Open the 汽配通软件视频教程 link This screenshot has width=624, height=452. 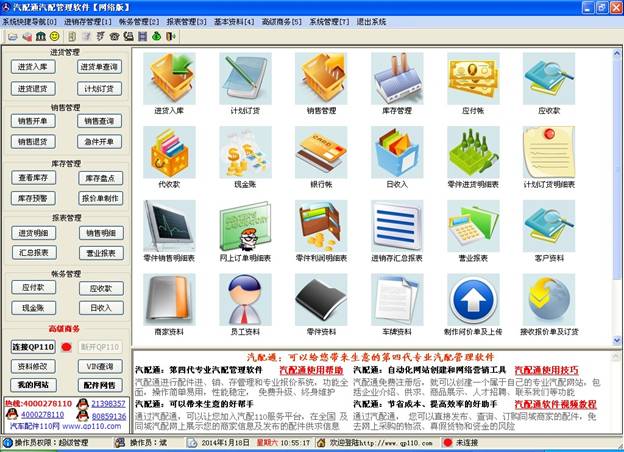555,405
